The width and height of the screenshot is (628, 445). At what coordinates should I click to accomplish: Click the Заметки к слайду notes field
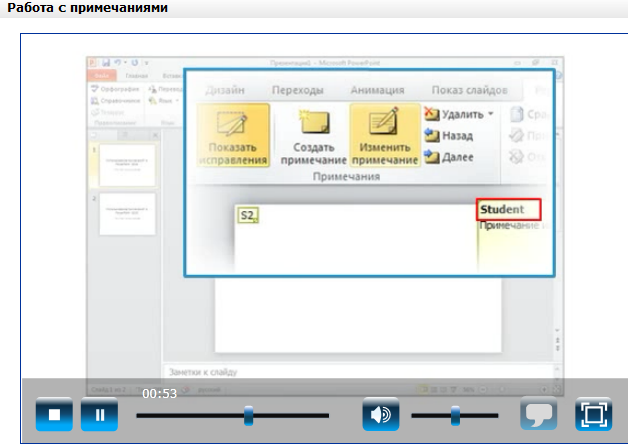358,372
